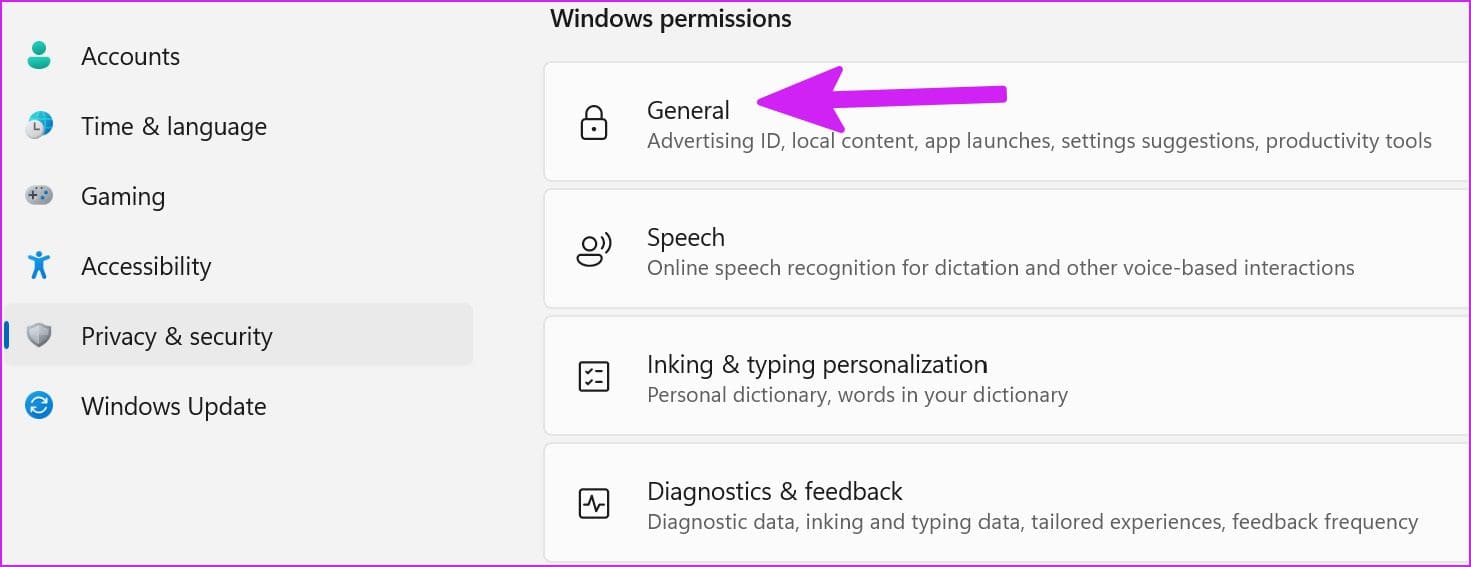Click the Gaming controller icon
The image size is (1471, 567).
click(39, 196)
